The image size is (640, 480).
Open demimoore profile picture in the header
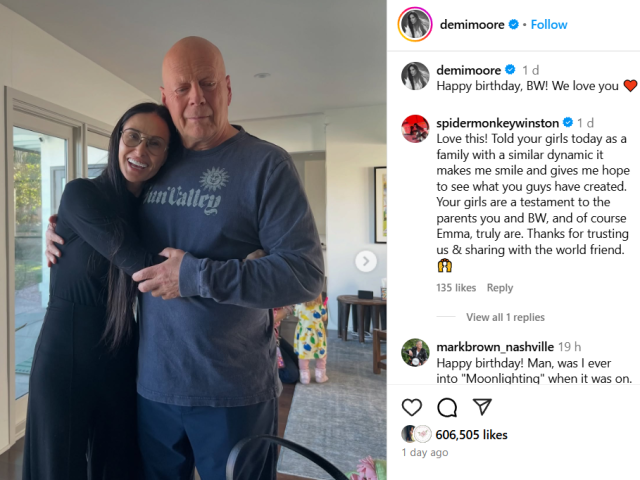415,24
